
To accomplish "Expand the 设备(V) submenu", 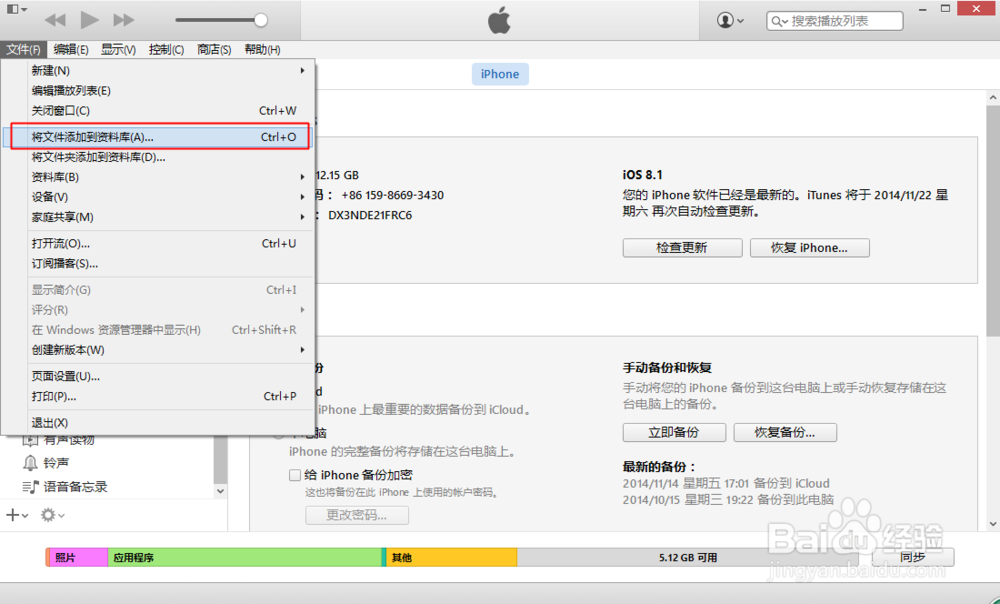I will [x=158, y=197].
